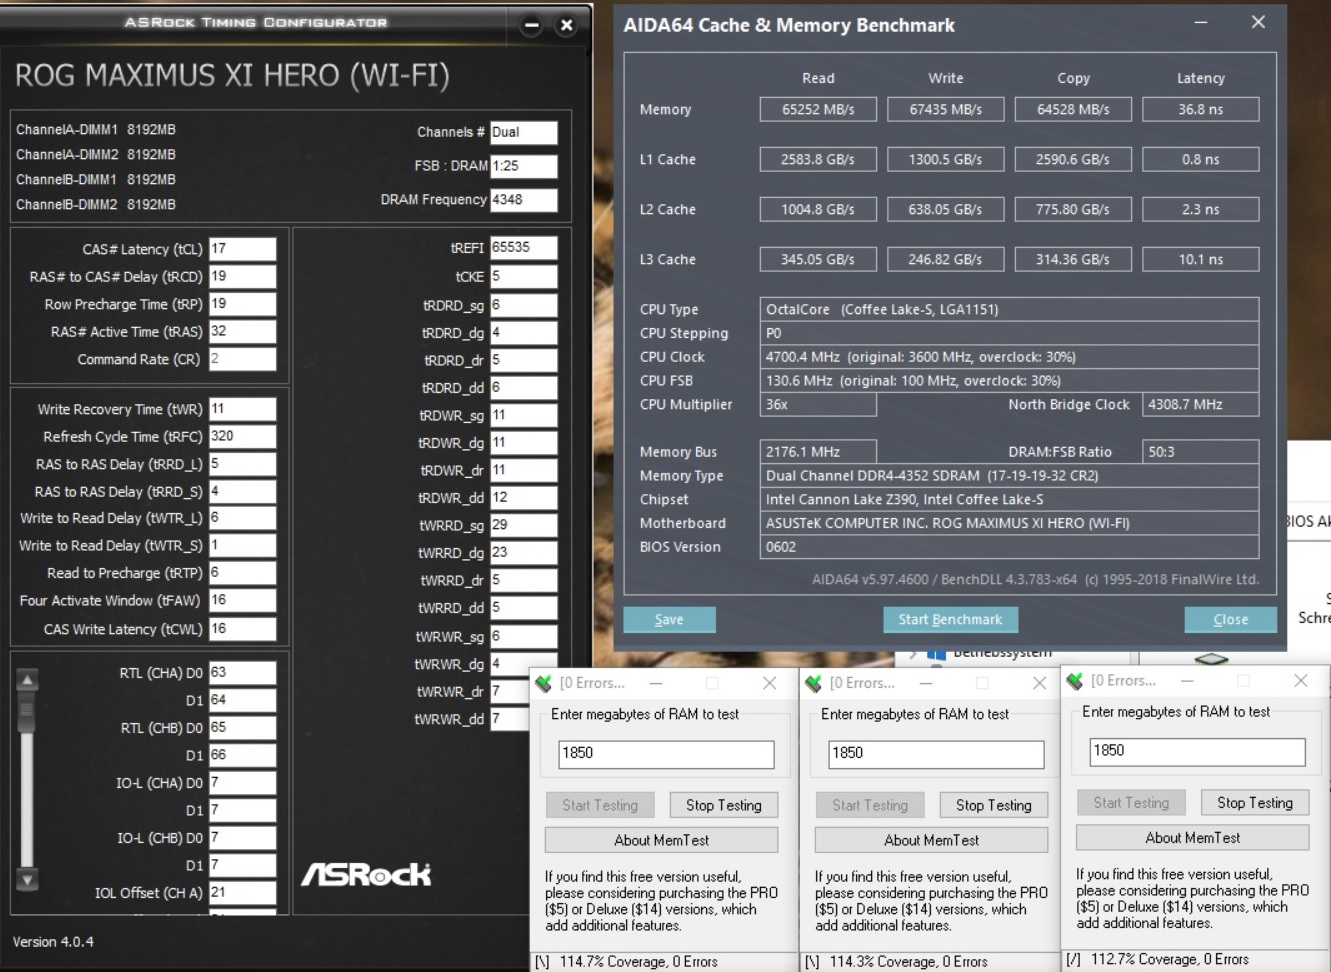Click the MemTest icon in the 114.7% coverage window
The width and height of the screenshot is (1331, 972).
tap(544, 683)
